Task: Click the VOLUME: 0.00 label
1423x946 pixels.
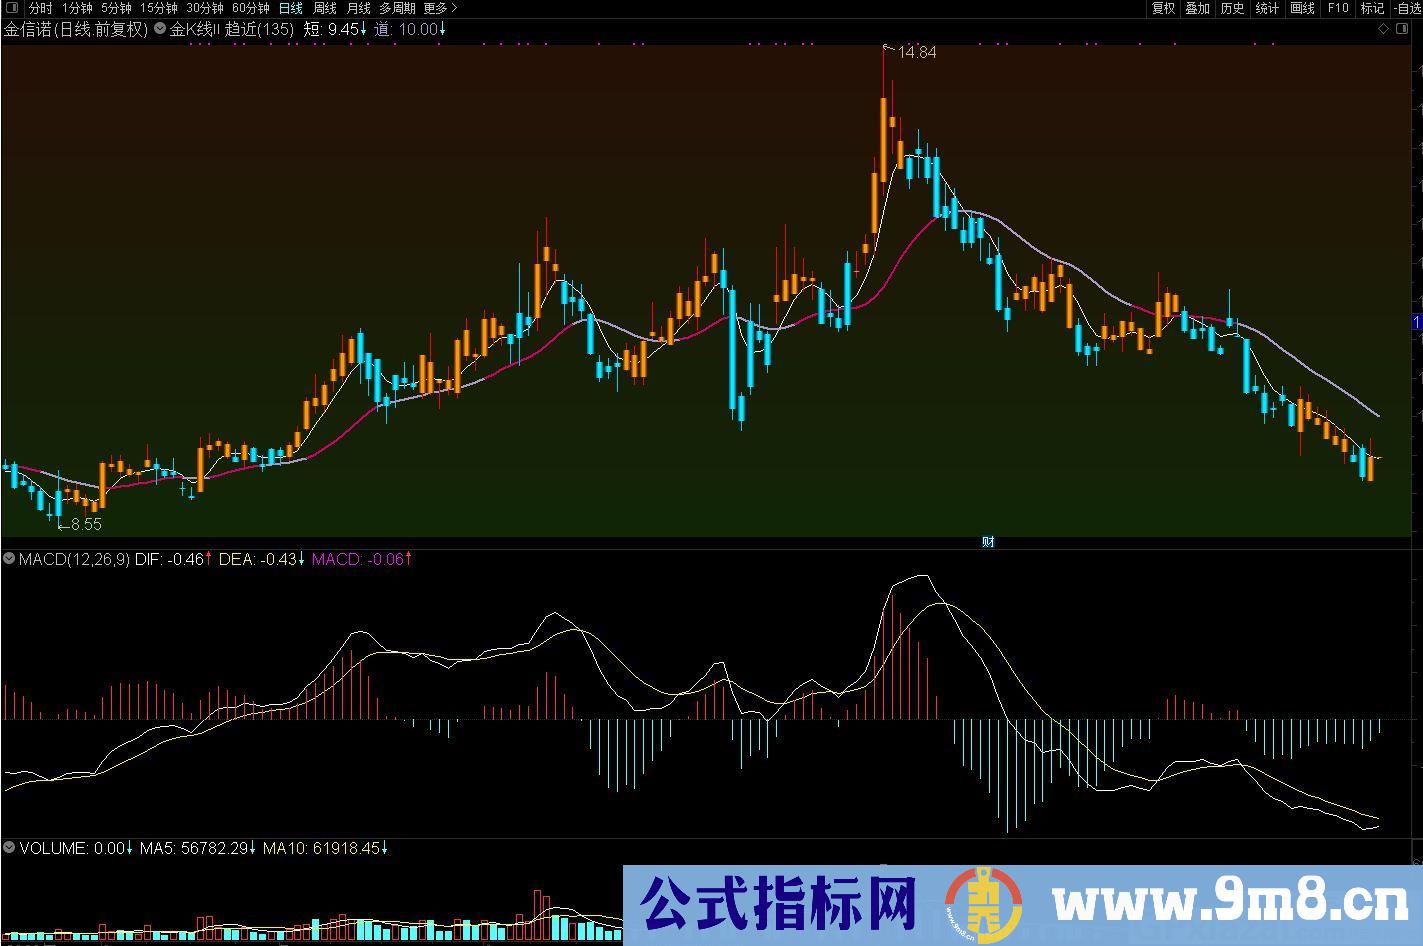Action: pos(76,848)
